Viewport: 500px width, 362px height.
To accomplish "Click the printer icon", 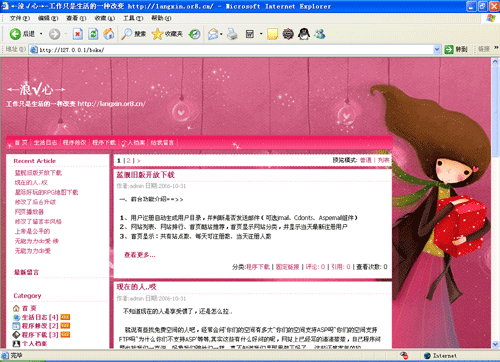I will tap(232, 34).
